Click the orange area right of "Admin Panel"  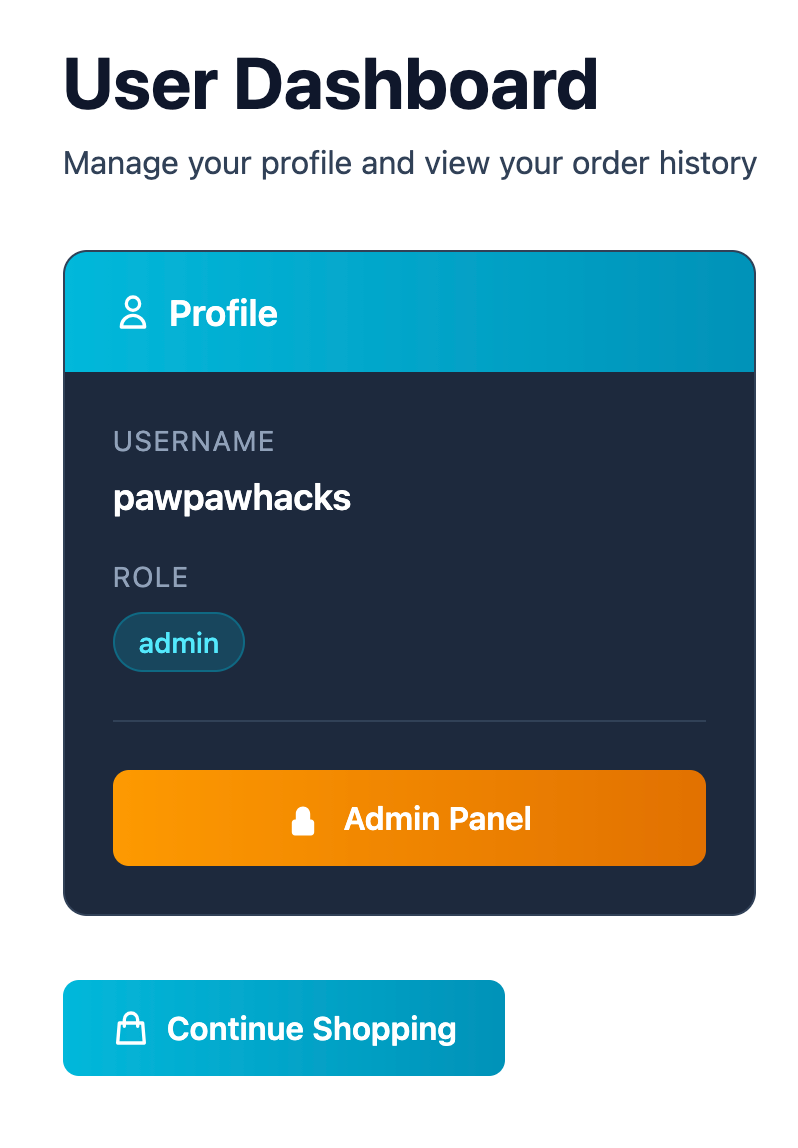click(620, 818)
